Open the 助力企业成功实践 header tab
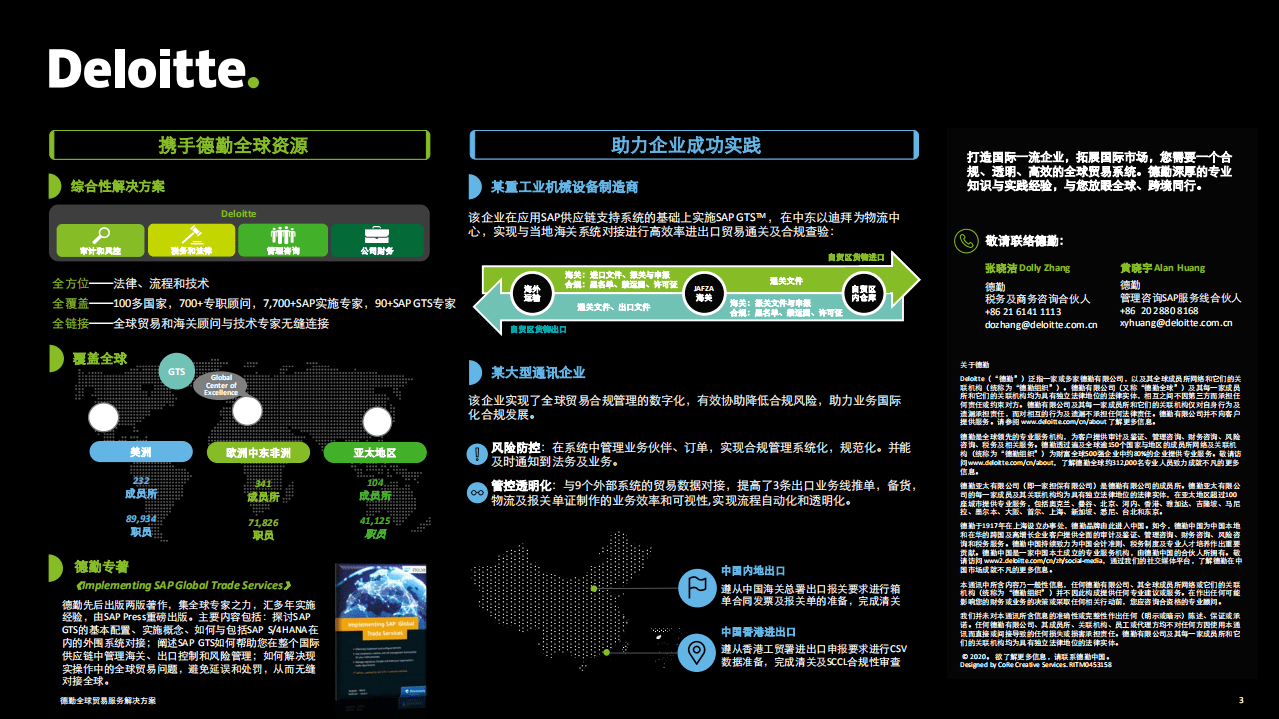This screenshot has height=719, width=1279. point(692,144)
